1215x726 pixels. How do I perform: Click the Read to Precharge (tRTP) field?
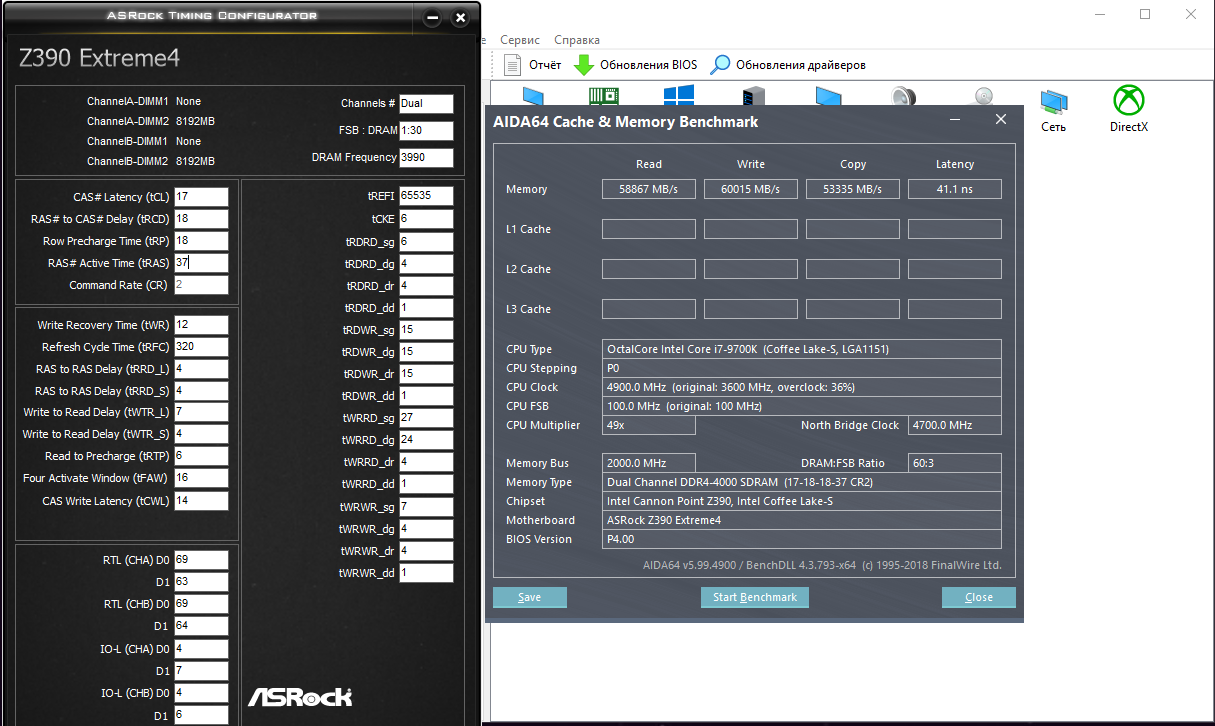pos(201,456)
